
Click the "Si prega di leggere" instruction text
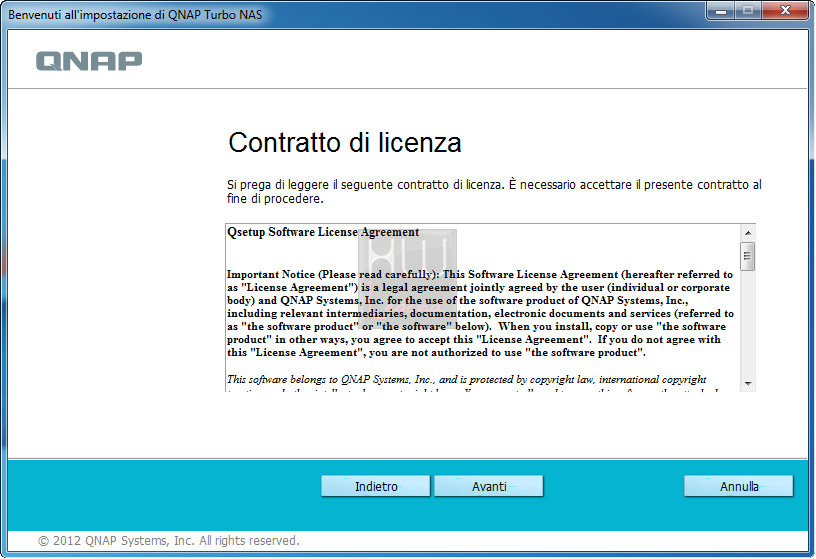tap(494, 191)
